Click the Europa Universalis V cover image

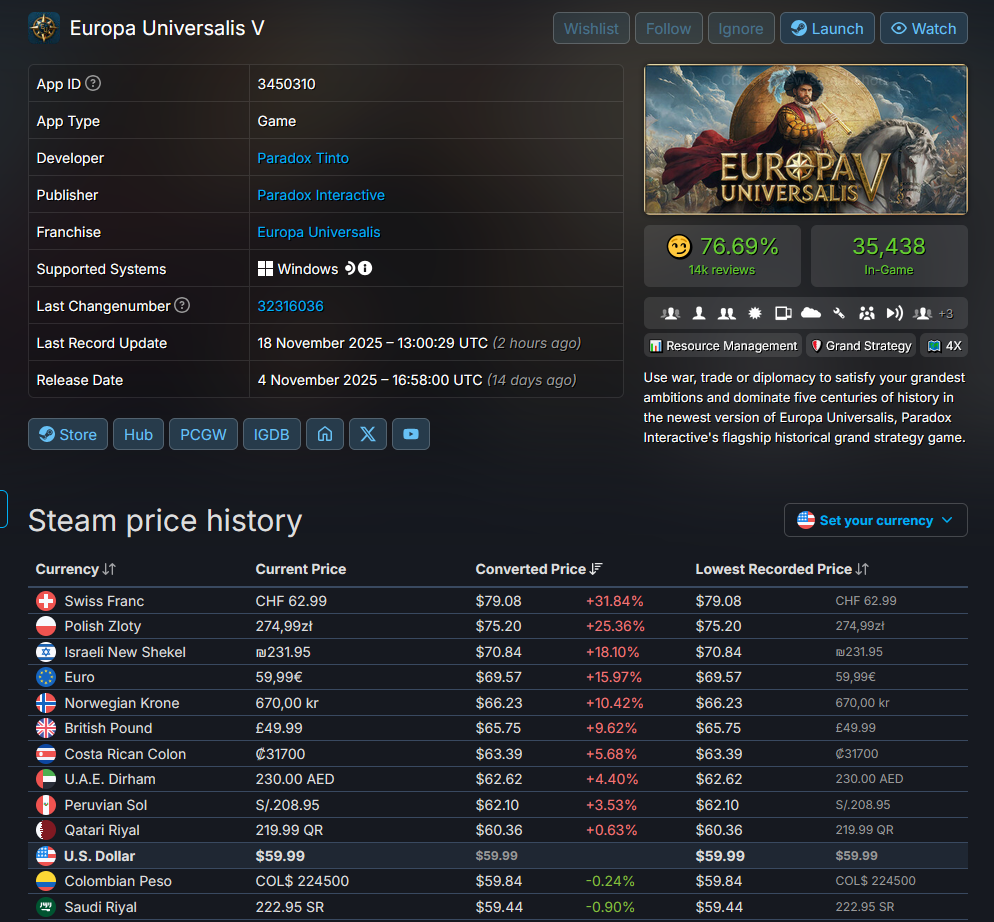(805, 140)
